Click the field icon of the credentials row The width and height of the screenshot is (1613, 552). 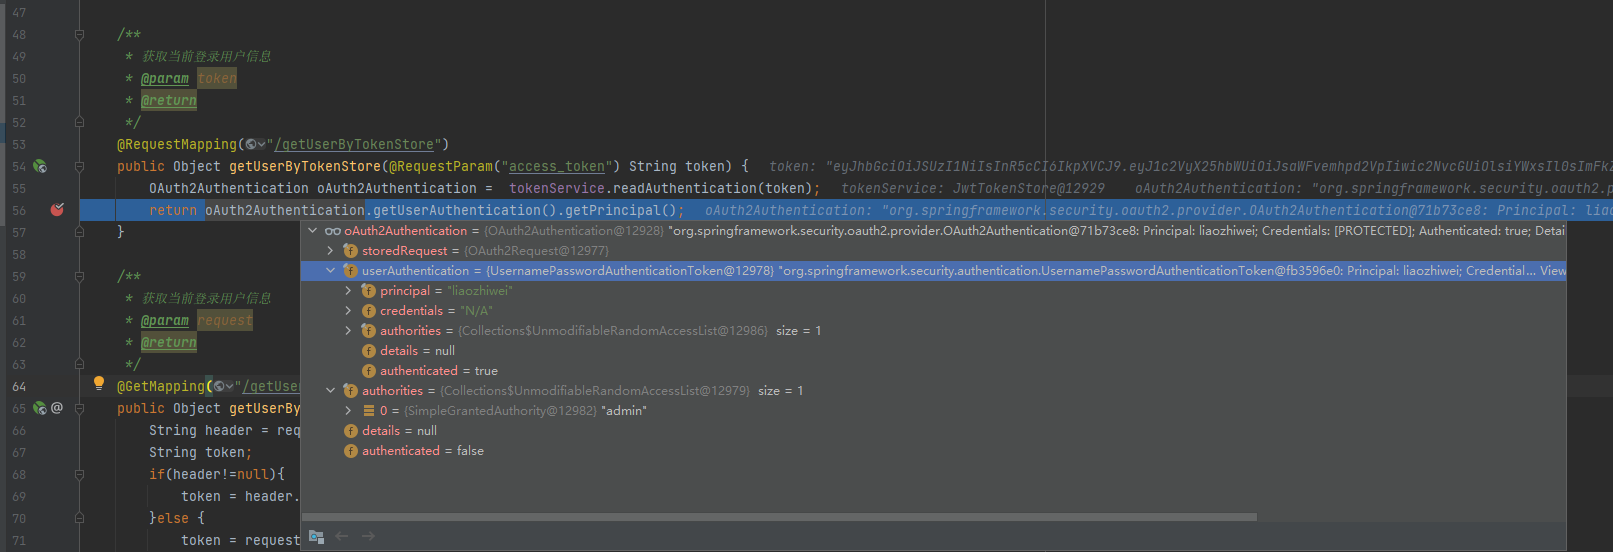(368, 311)
